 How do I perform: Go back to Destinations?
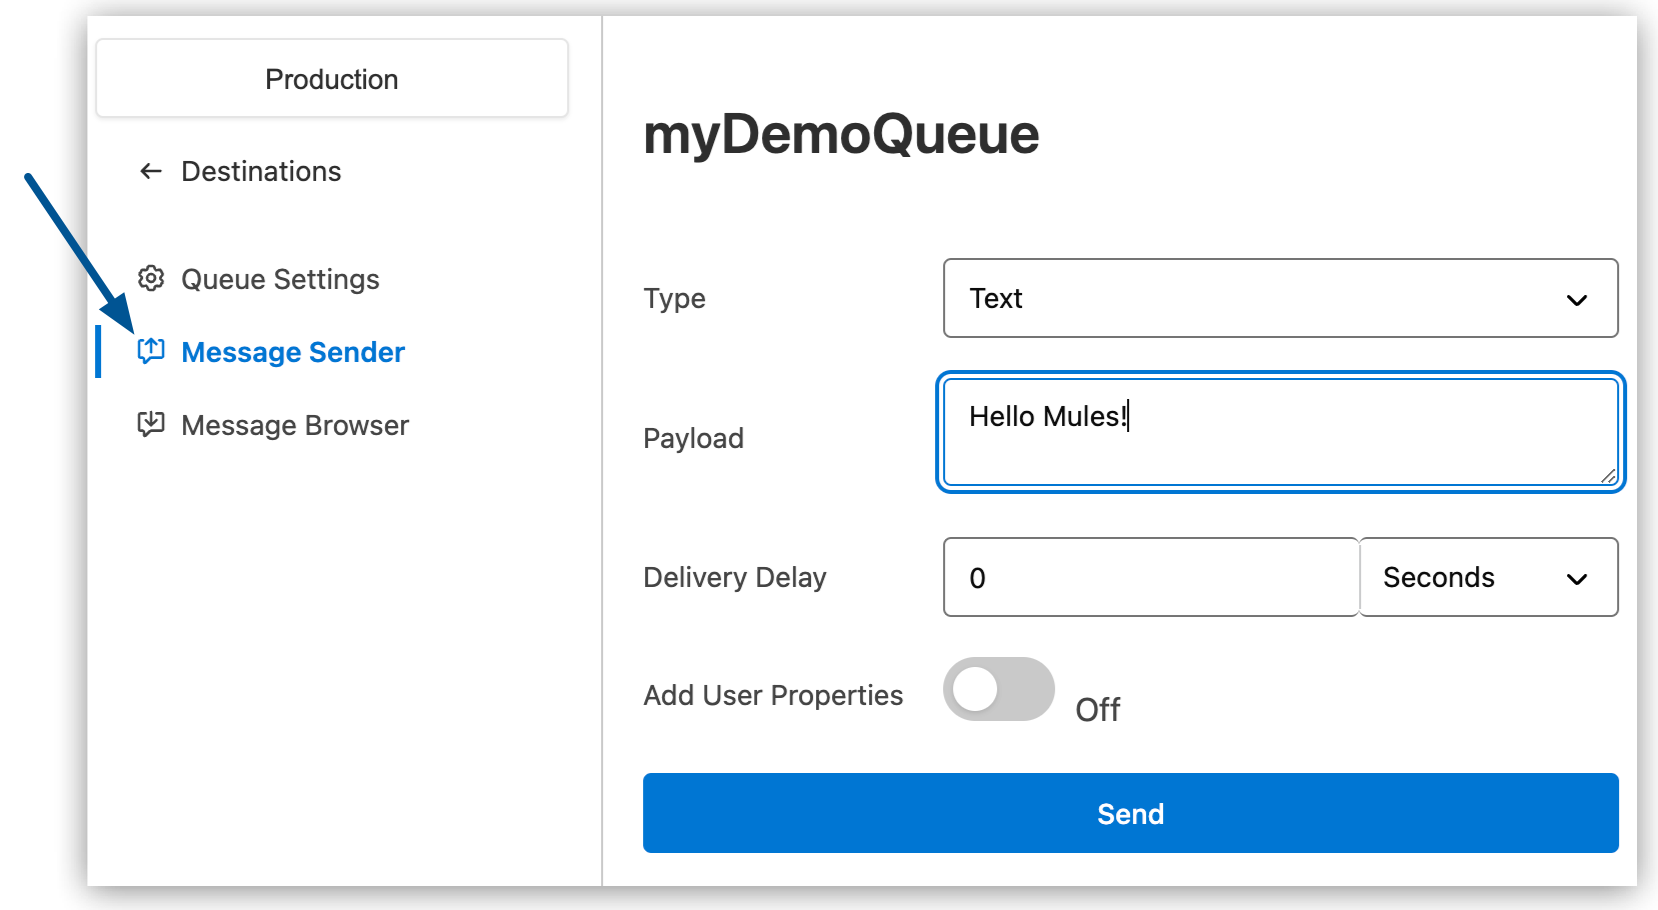point(260,171)
